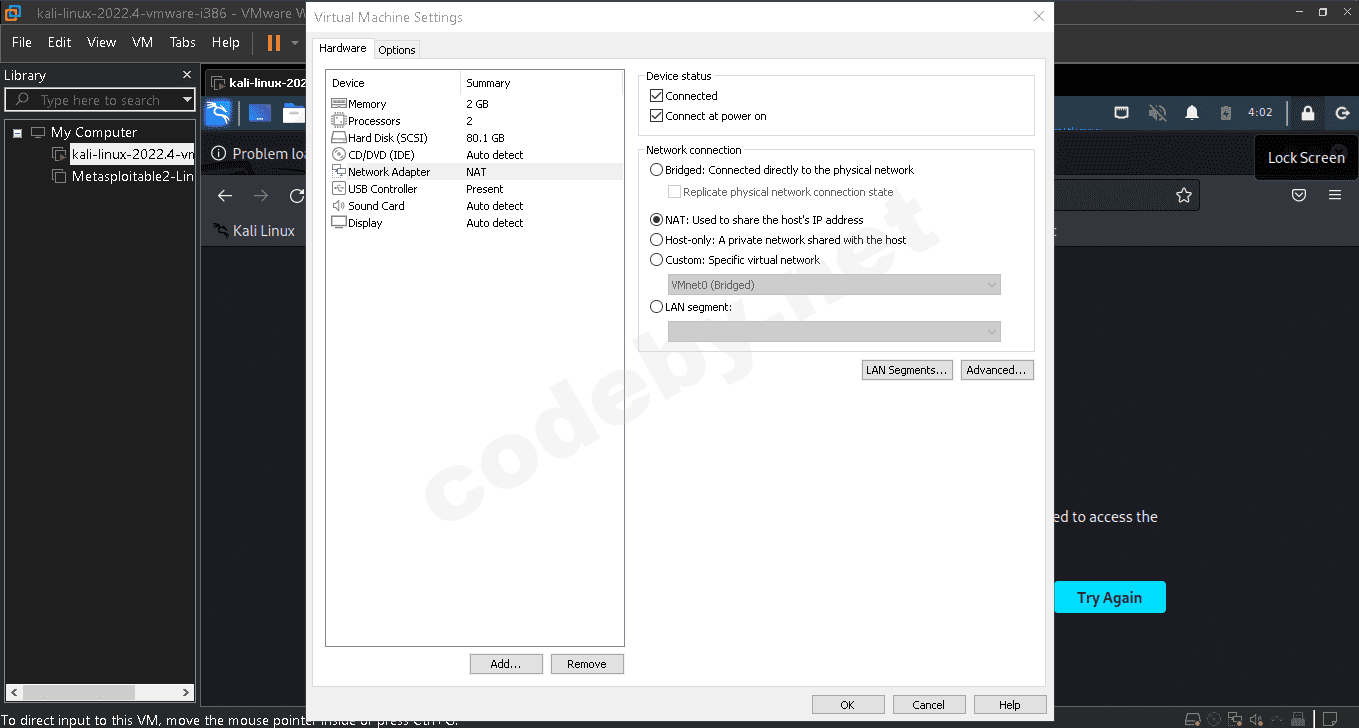Click the browser reload icon
This screenshot has width=1359, height=728.
coord(297,196)
